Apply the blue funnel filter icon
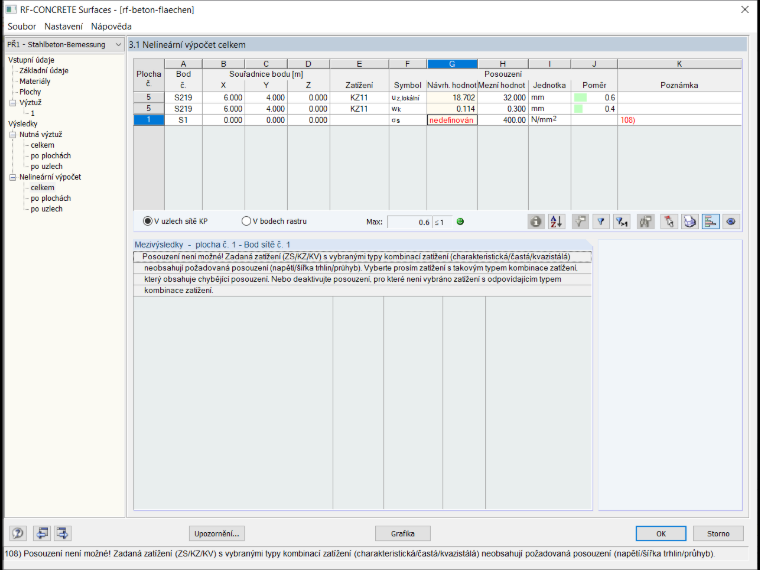The image size is (760, 570). (x=601, y=222)
